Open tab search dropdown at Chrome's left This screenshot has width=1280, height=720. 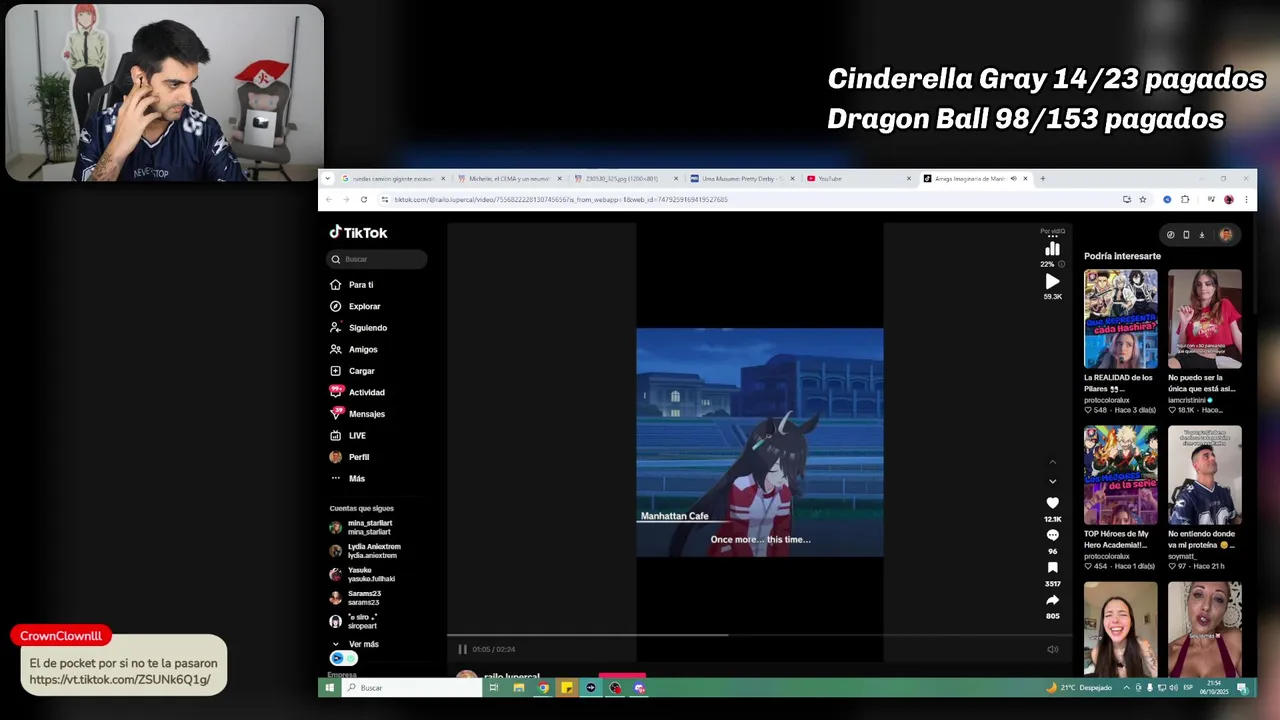pyautogui.click(x=328, y=179)
